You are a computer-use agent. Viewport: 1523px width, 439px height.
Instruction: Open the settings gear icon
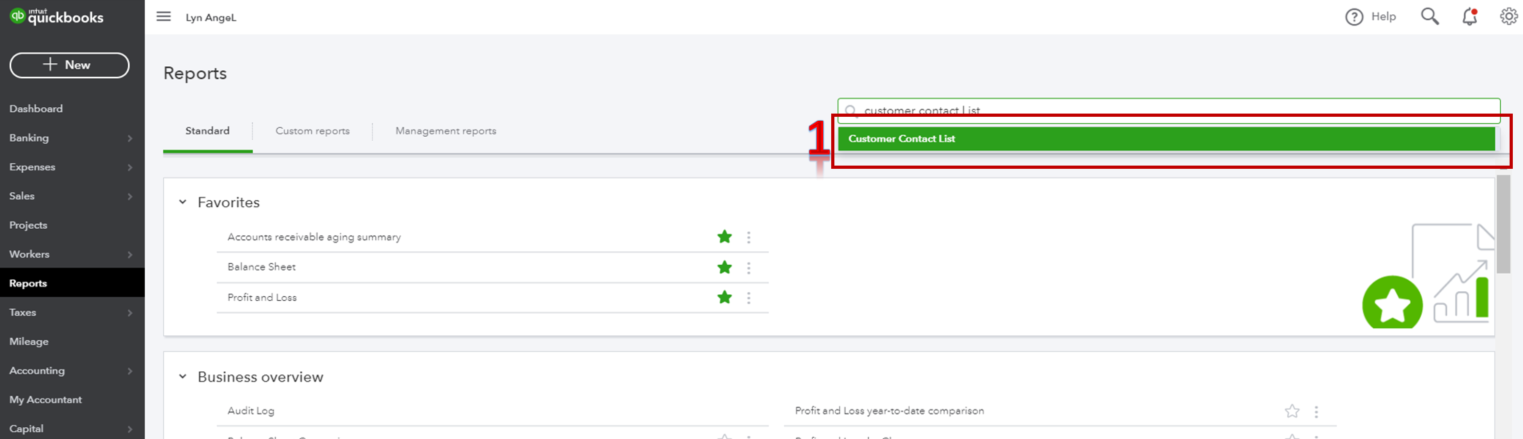(1509, 17)
